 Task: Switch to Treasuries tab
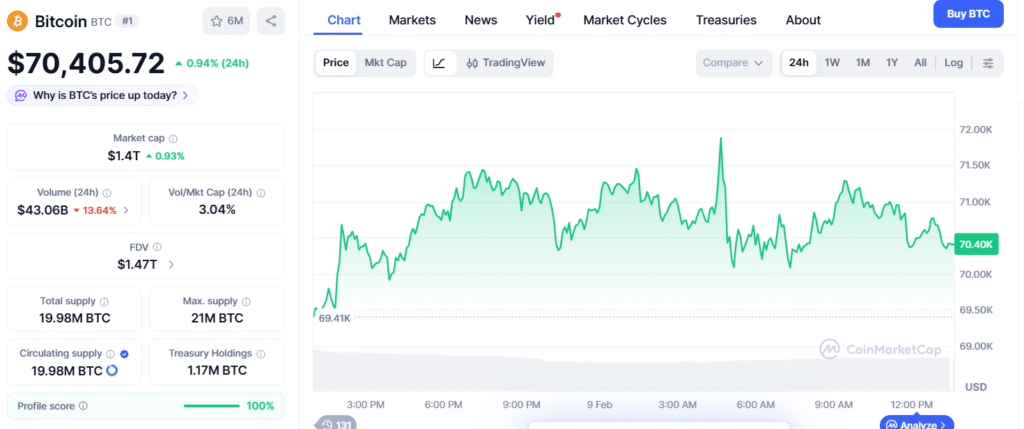(x=726, y=20)
